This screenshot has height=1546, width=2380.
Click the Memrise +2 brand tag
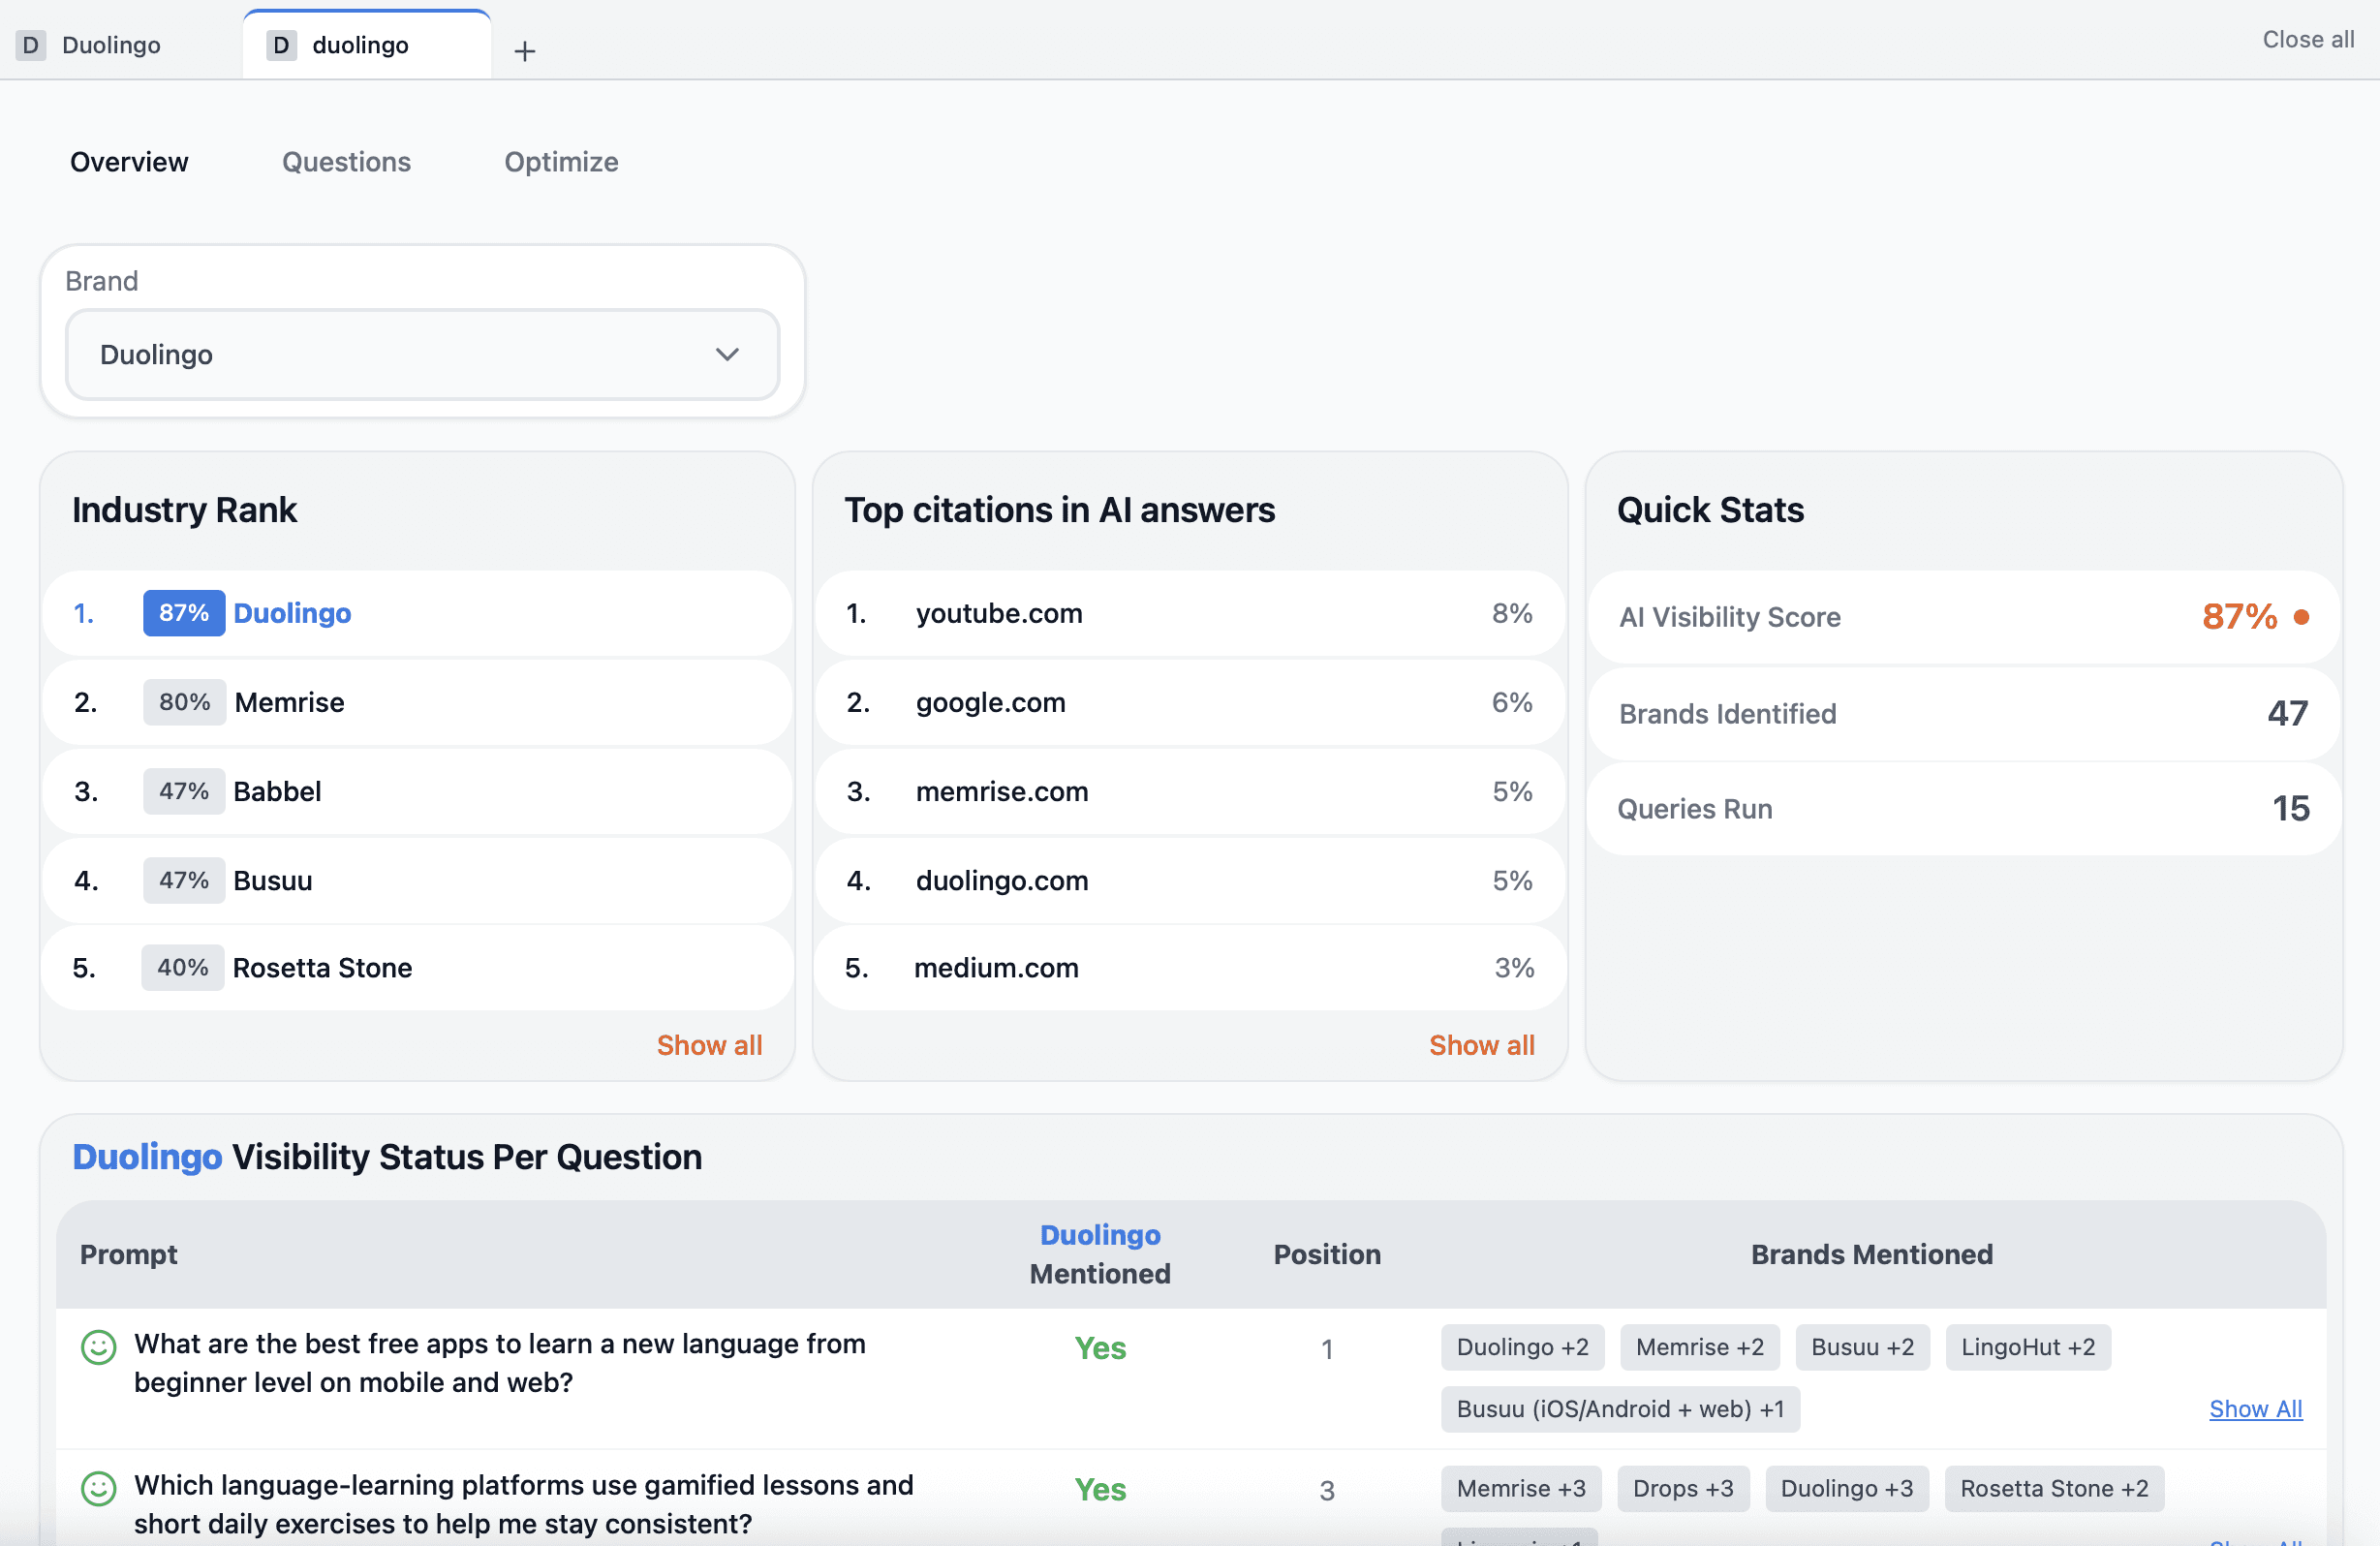click(1699, 1347)
